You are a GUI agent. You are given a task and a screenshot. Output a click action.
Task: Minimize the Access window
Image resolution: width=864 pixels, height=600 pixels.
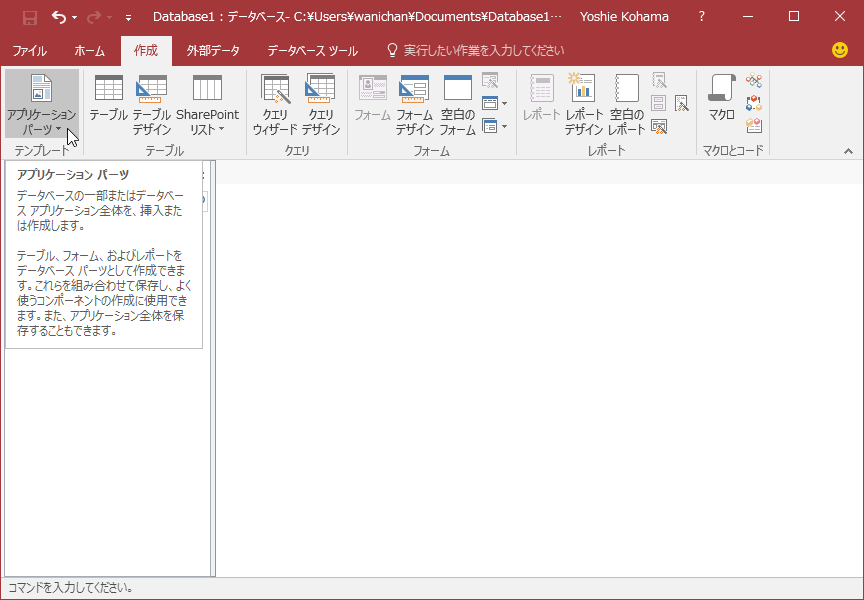coord(748,17)
